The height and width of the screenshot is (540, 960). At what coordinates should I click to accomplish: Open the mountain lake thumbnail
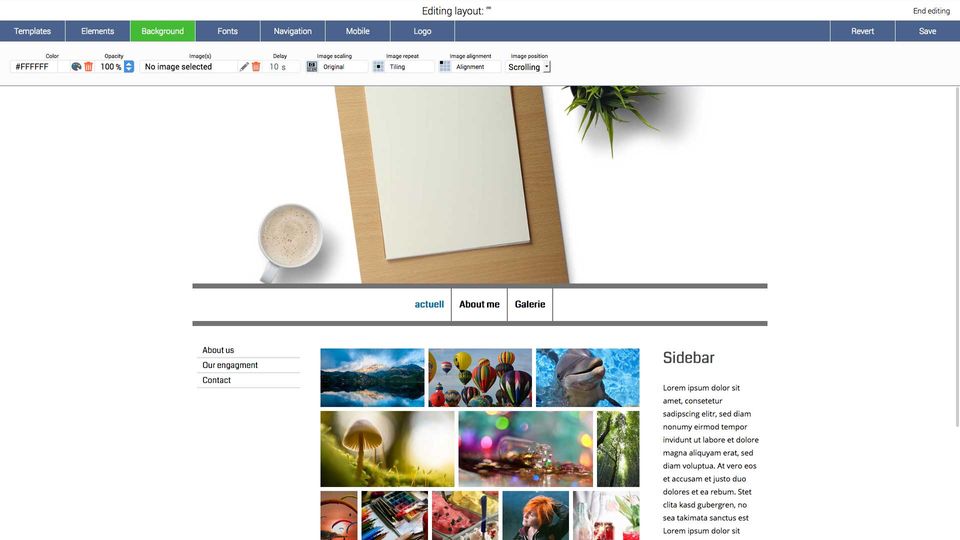pyautogui.click(x=372, y=378)
